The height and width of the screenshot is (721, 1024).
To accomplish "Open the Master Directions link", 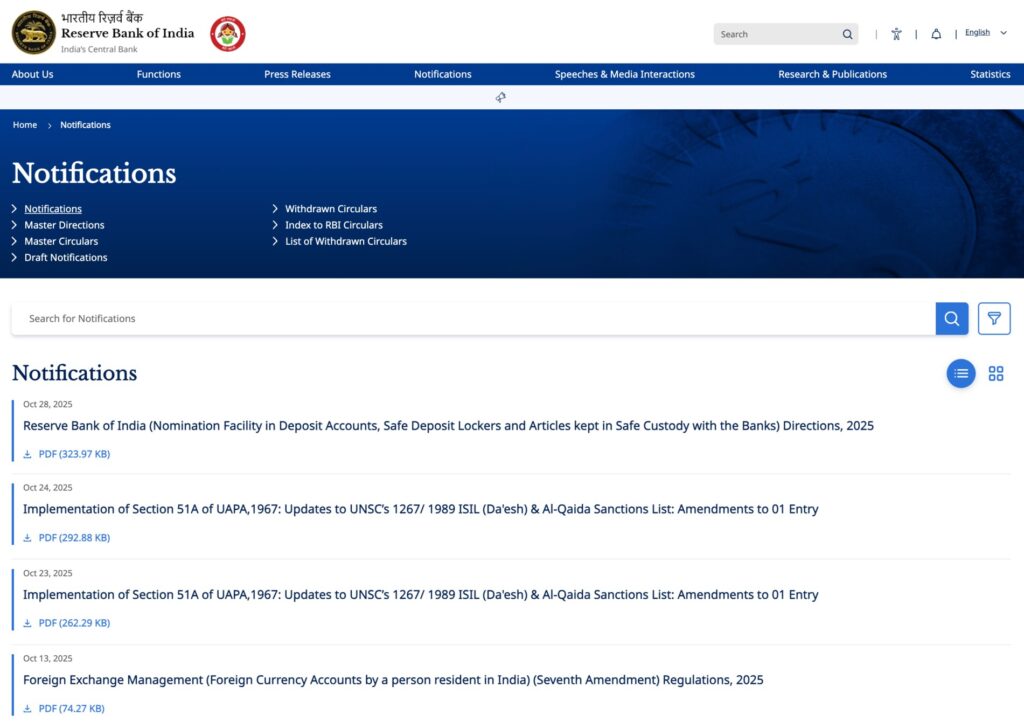I will [64, 225].
